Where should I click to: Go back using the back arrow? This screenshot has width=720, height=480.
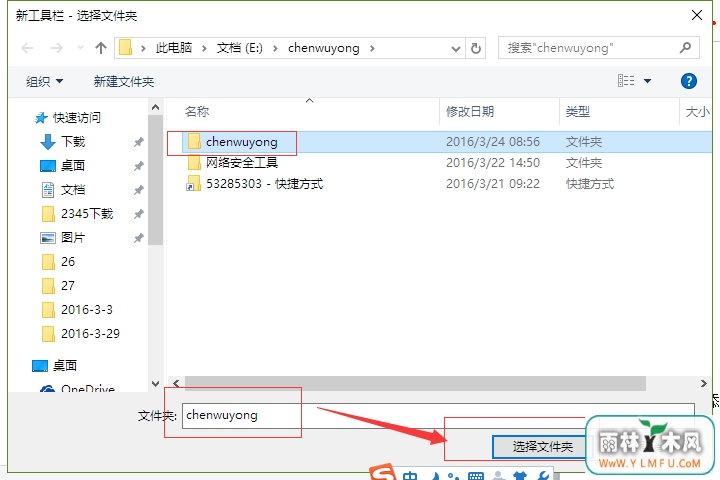[x=27, y=48]
